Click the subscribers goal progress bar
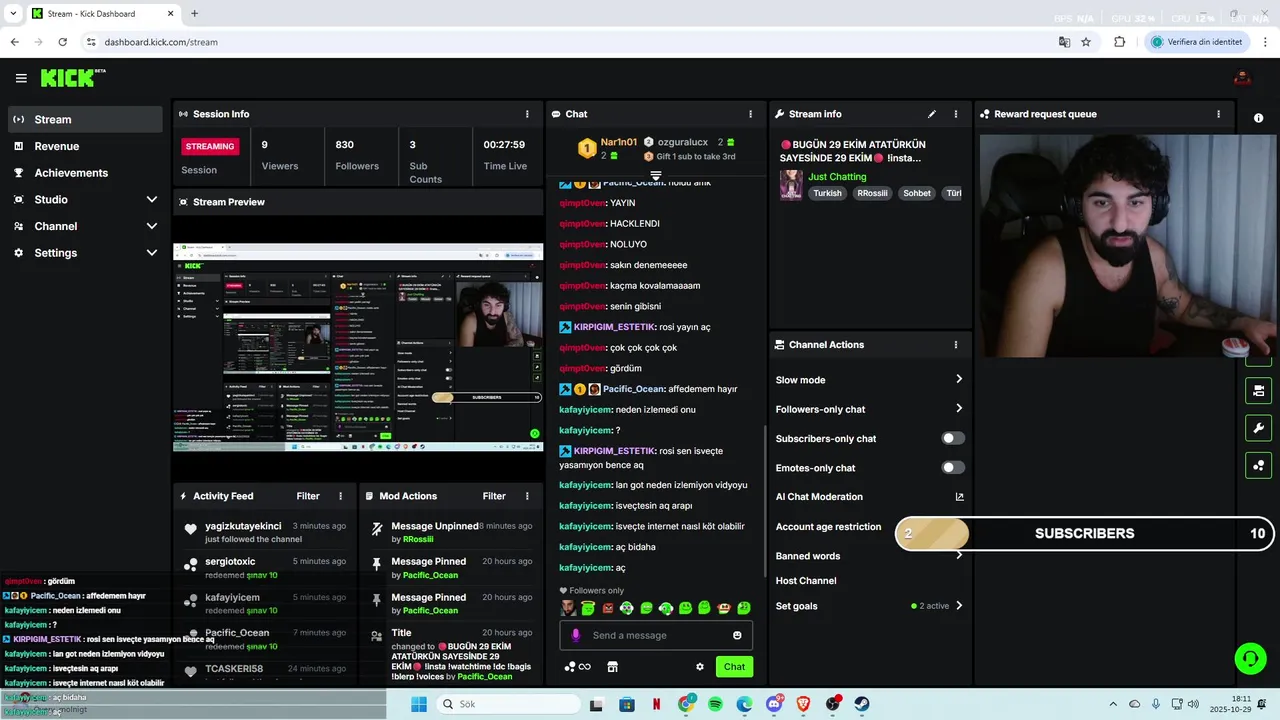Screen dimensions: 1280x720 coord(1084,533)
